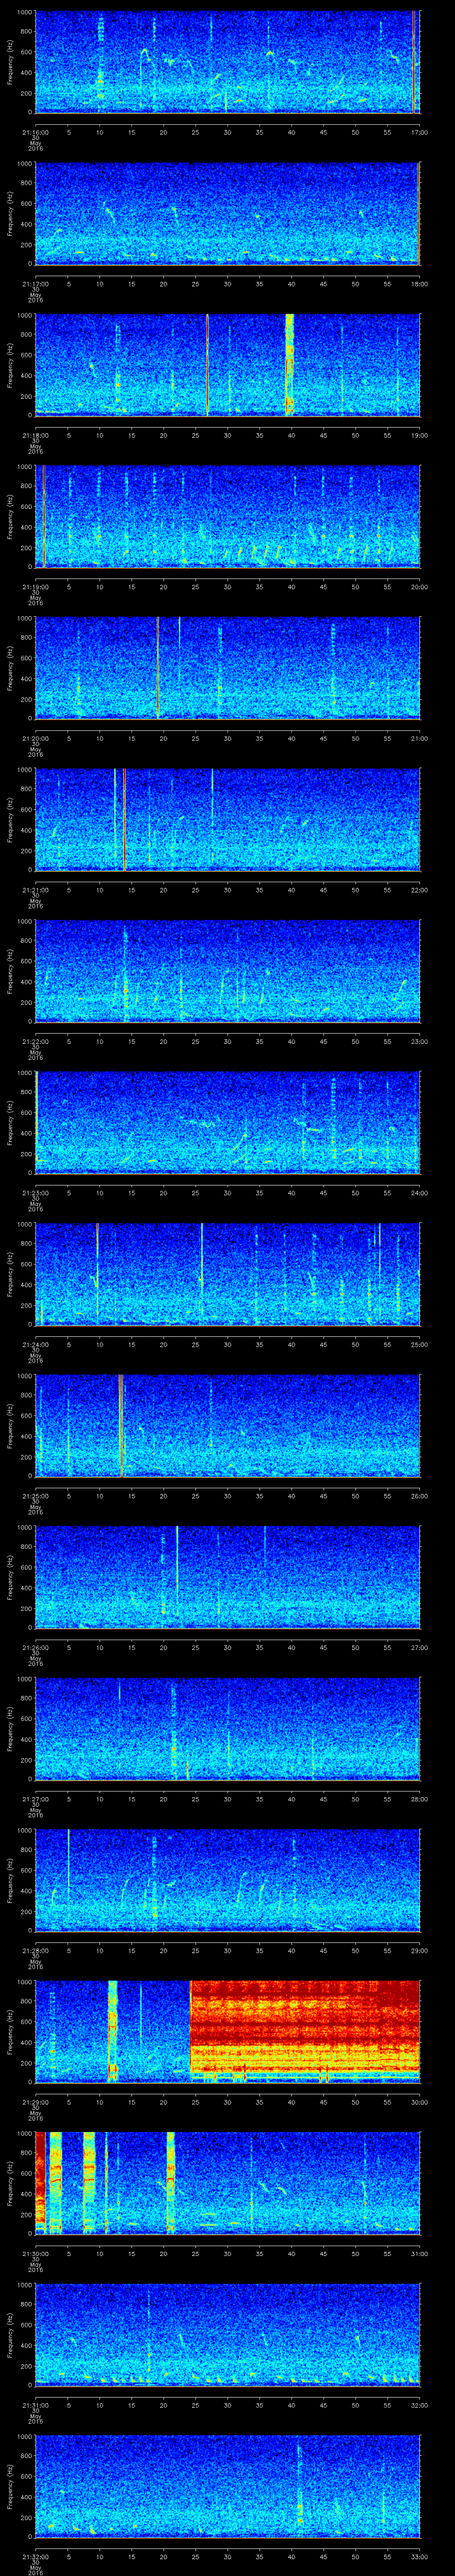Select the spectrogram panel starting at 21:18:00

[x=228, y=365]
